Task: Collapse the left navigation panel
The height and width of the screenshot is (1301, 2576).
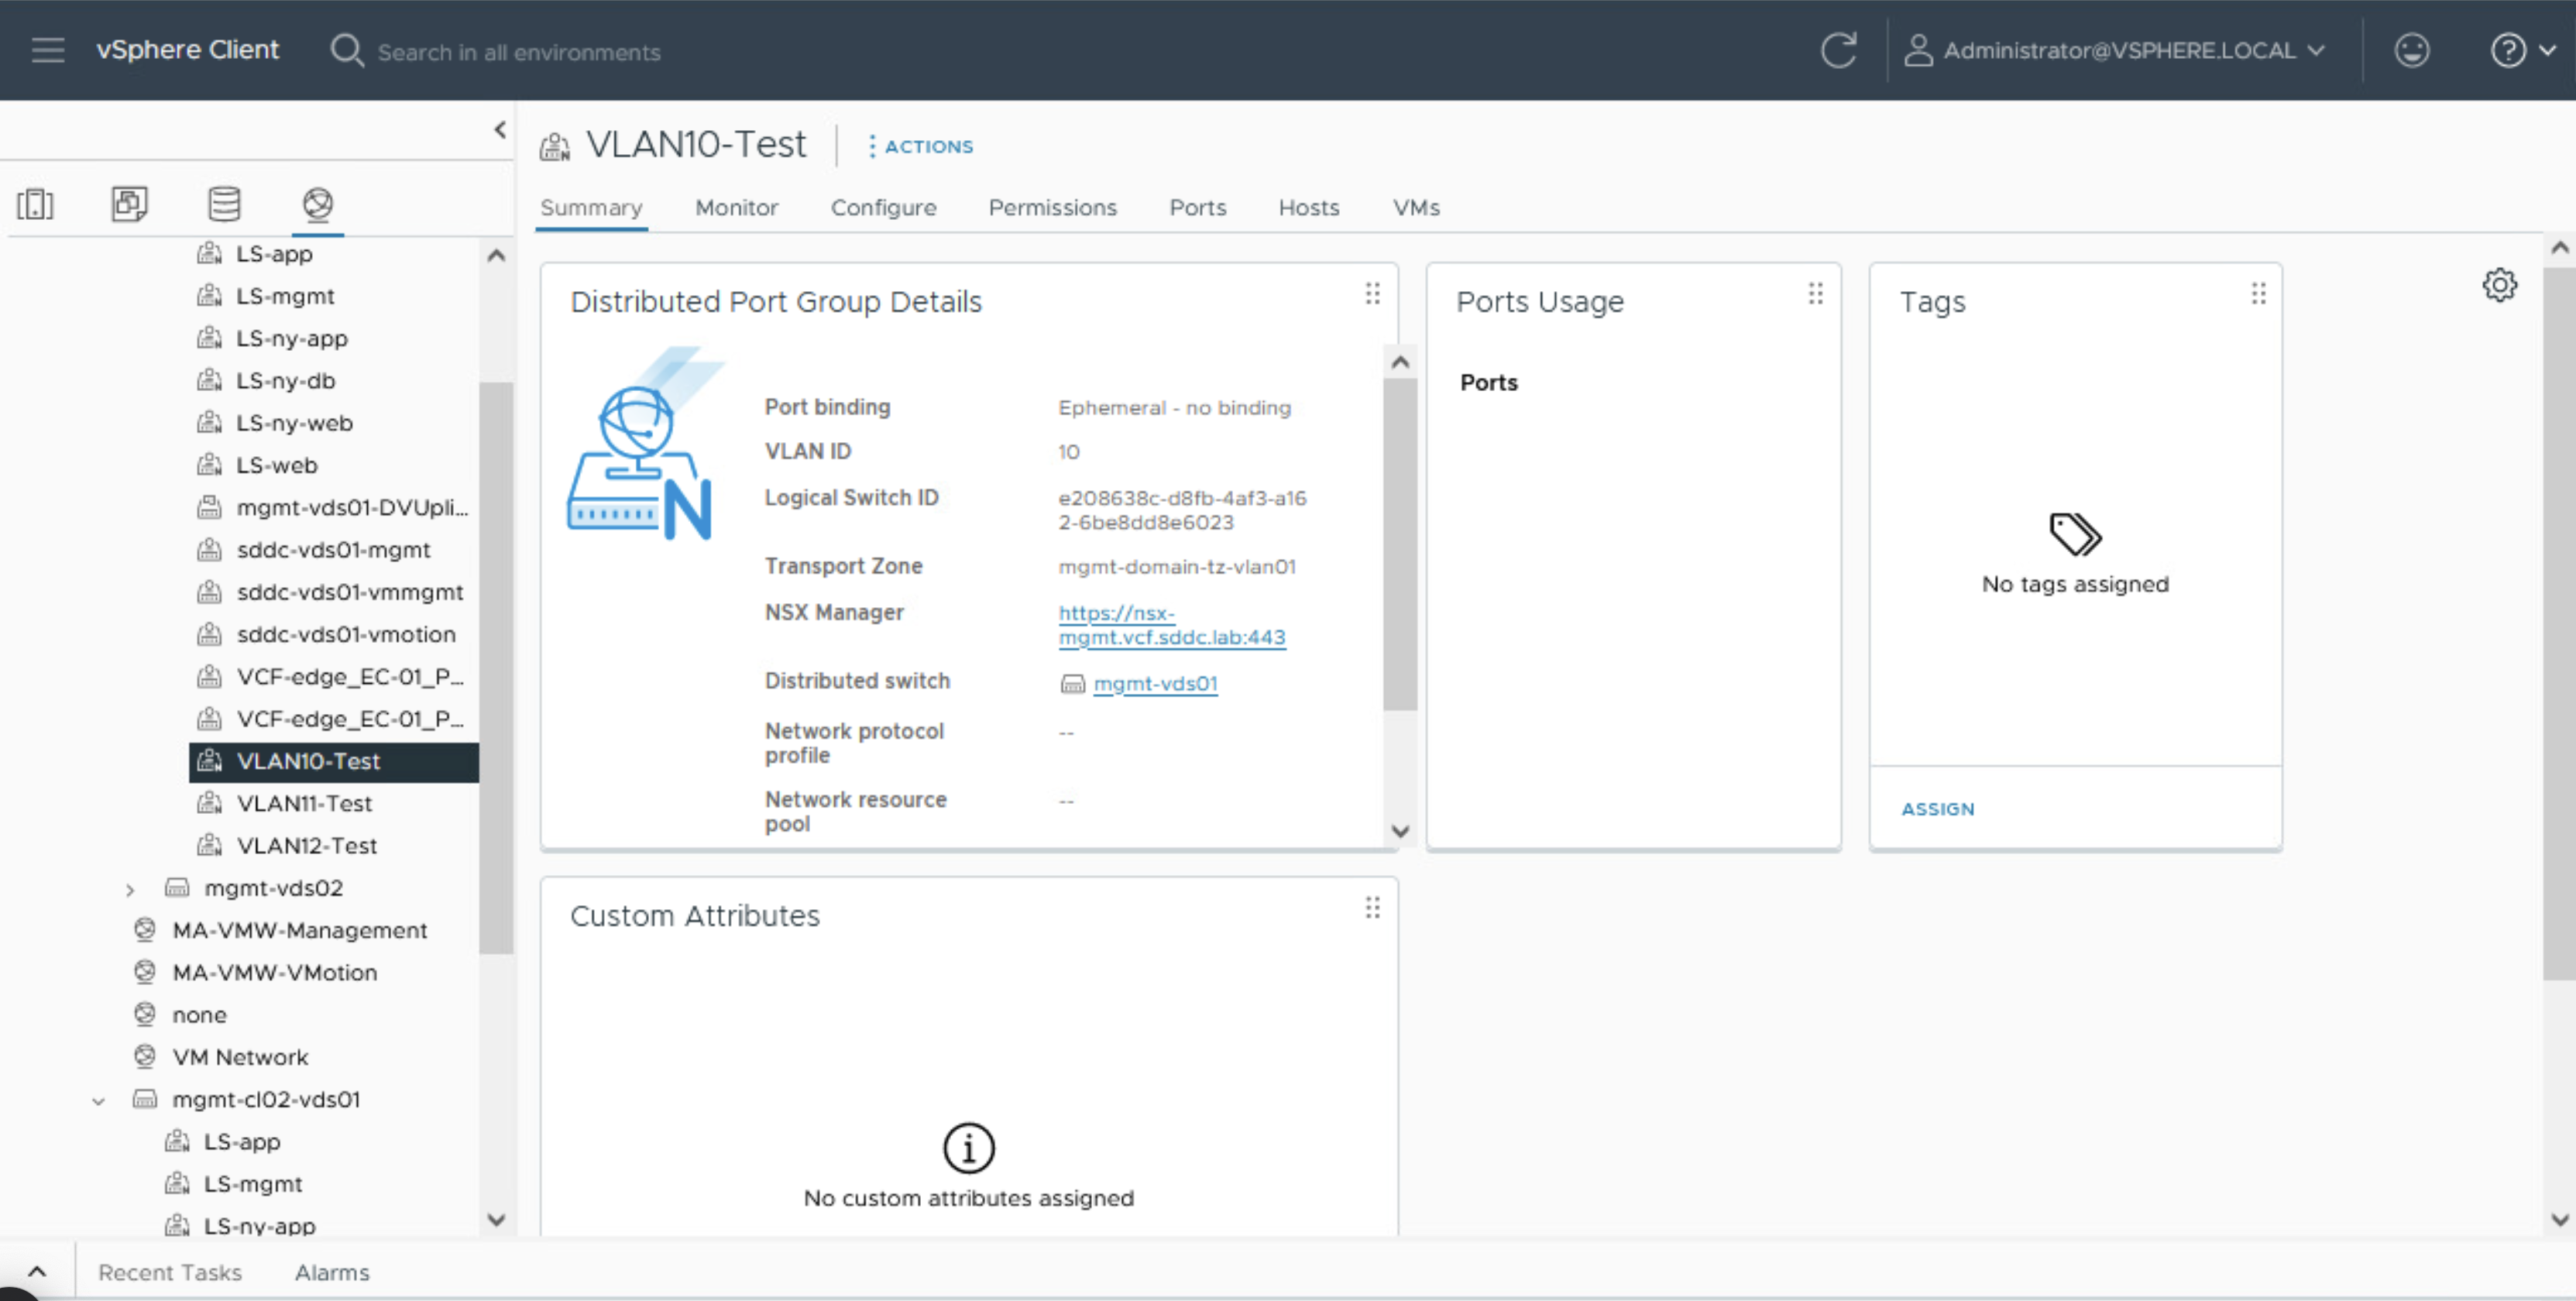Action: (500, 130)
